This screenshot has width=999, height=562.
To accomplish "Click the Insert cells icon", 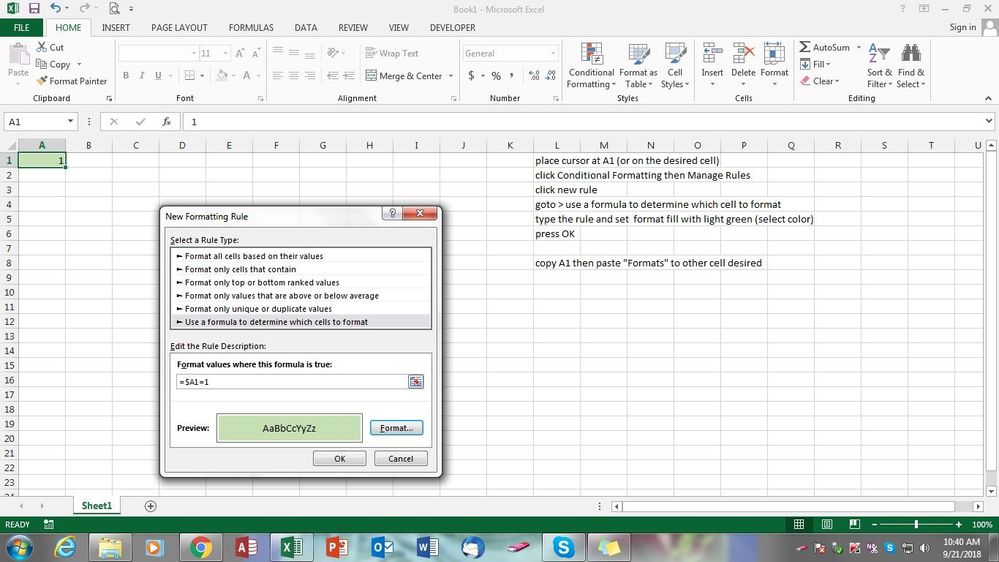I will tap(712, 54).
